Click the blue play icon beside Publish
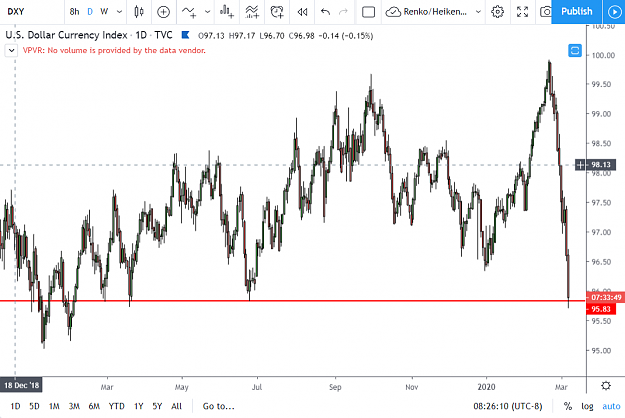Screen dimensions: 625x418 pyautogui.click(x=614, y=12)
